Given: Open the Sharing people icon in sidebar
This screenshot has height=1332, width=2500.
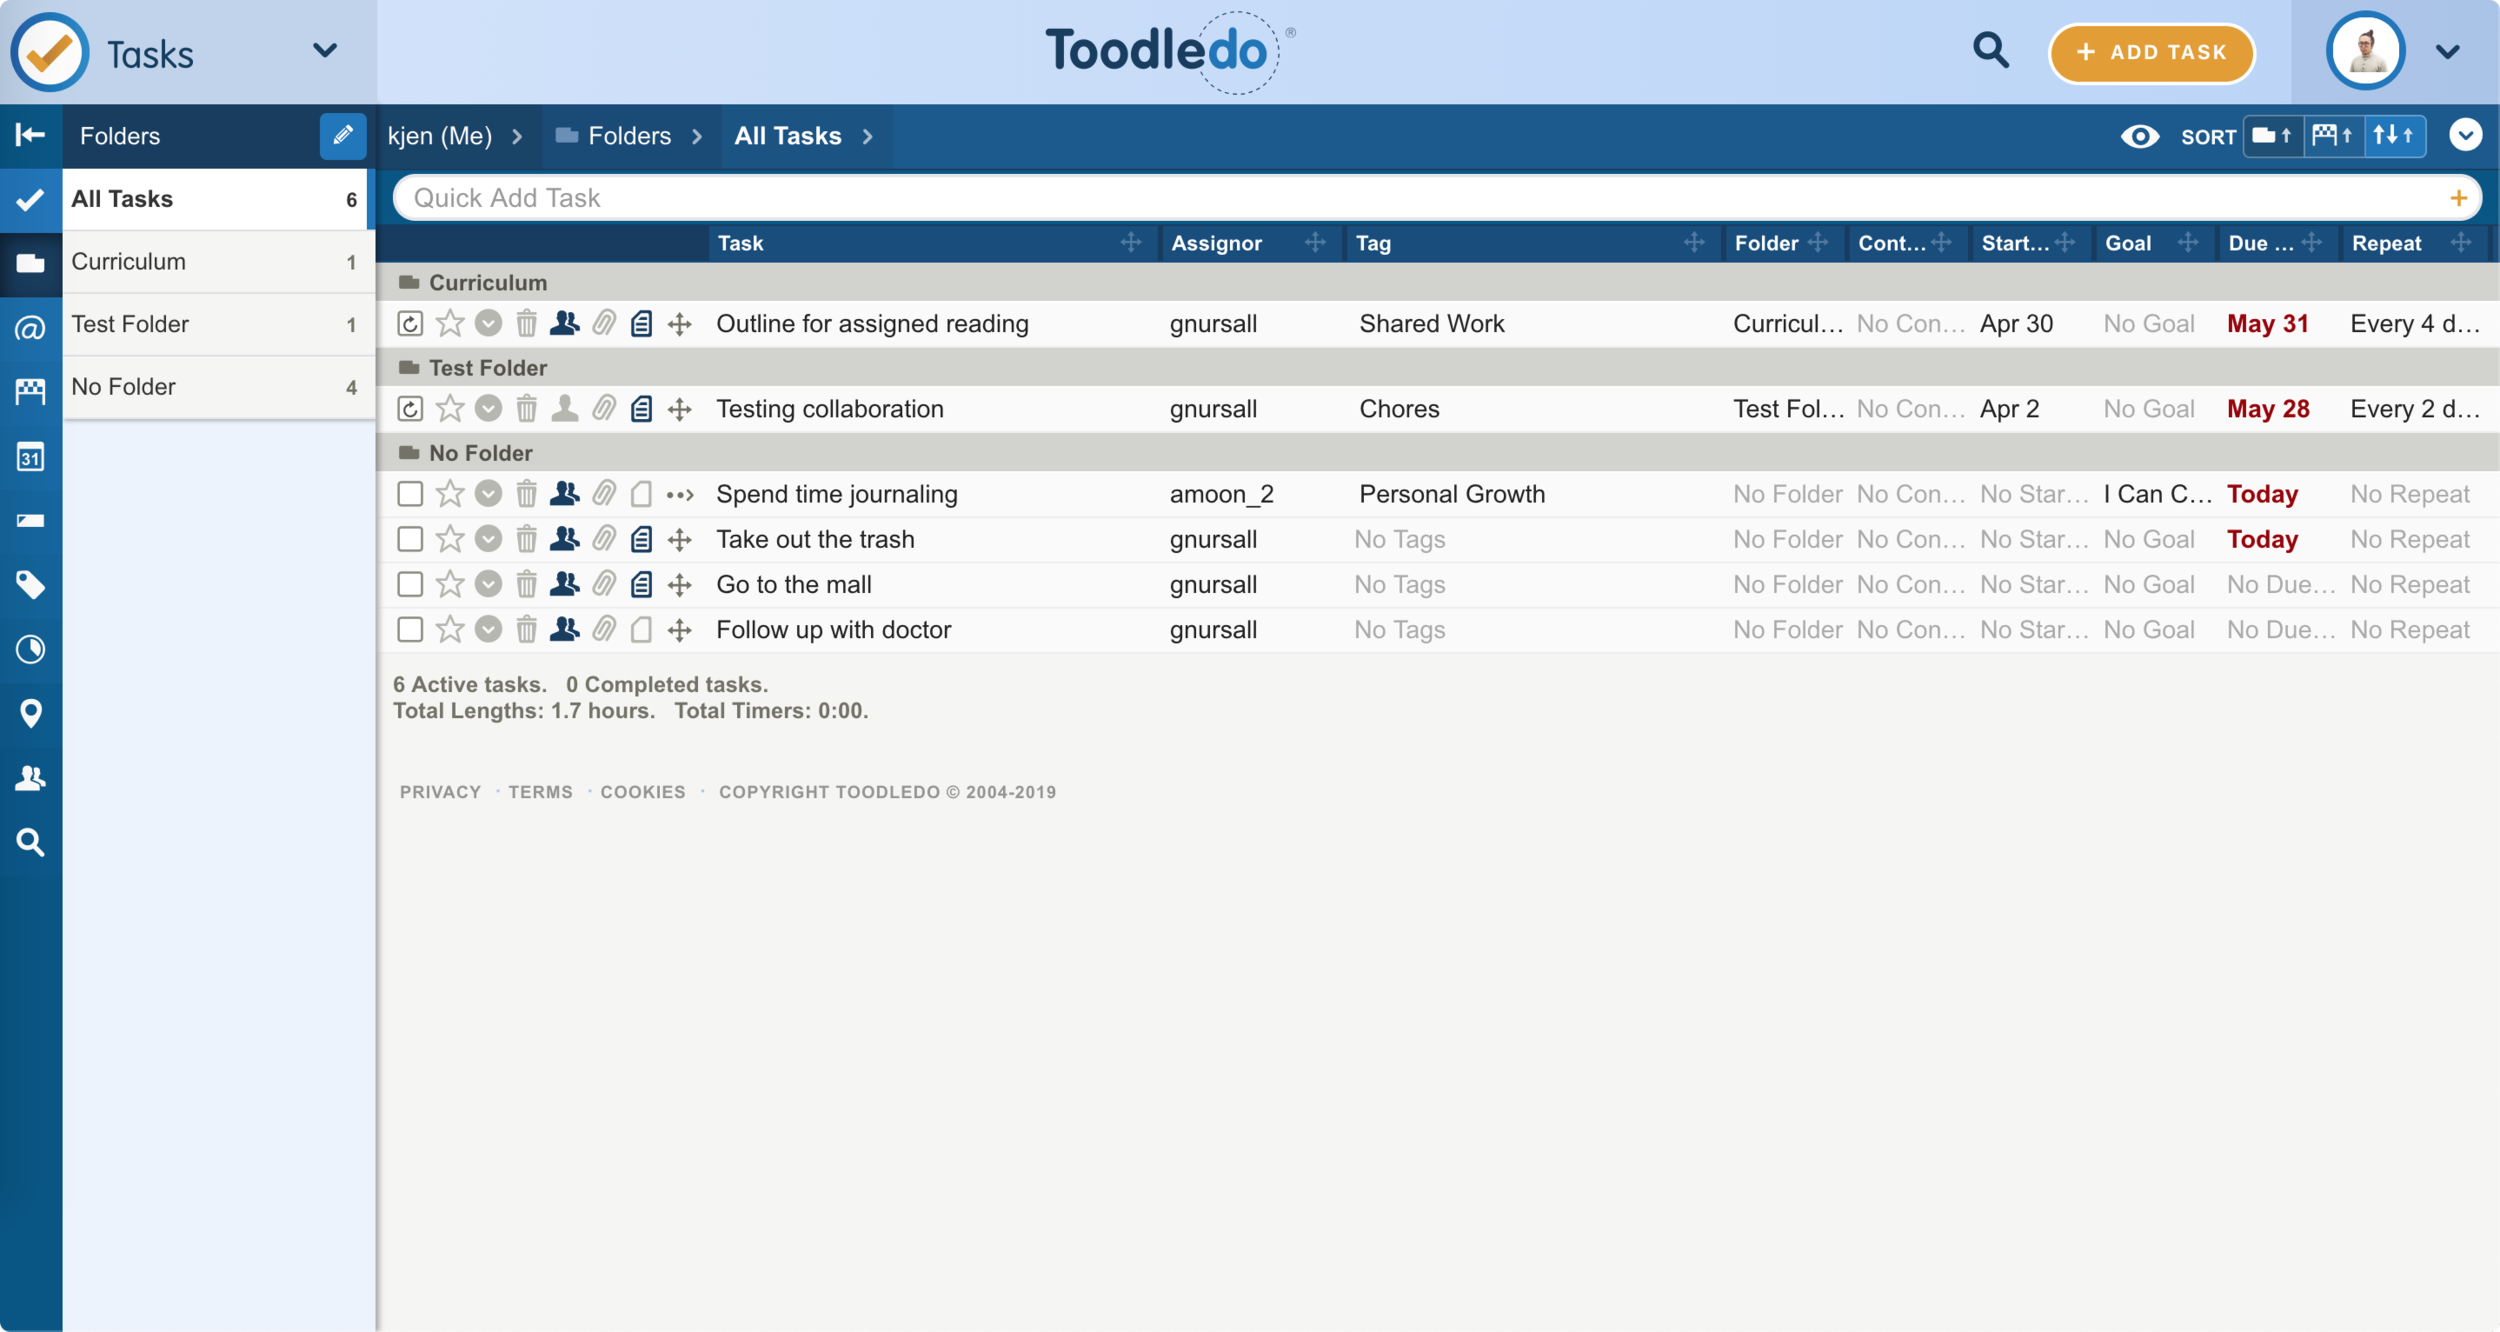Looking at the screenshot, I should click(x=30, y=778).
